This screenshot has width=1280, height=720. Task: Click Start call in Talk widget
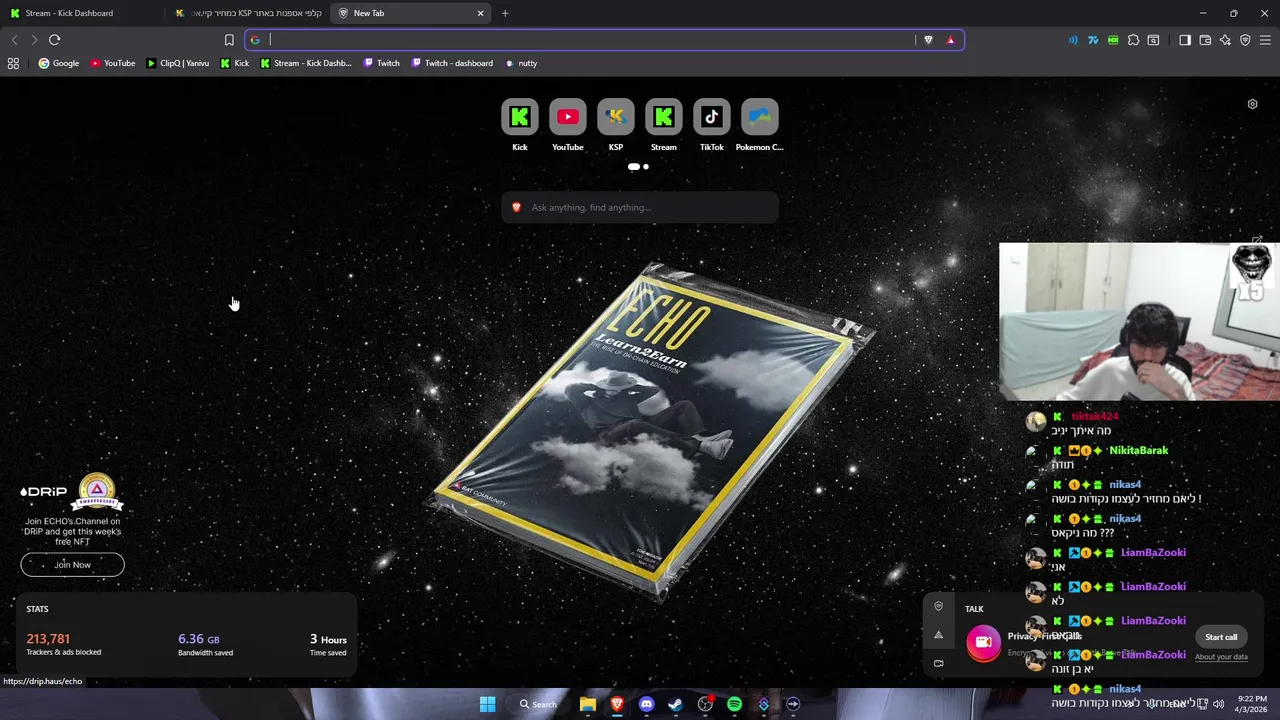[x=1221, y=637]
